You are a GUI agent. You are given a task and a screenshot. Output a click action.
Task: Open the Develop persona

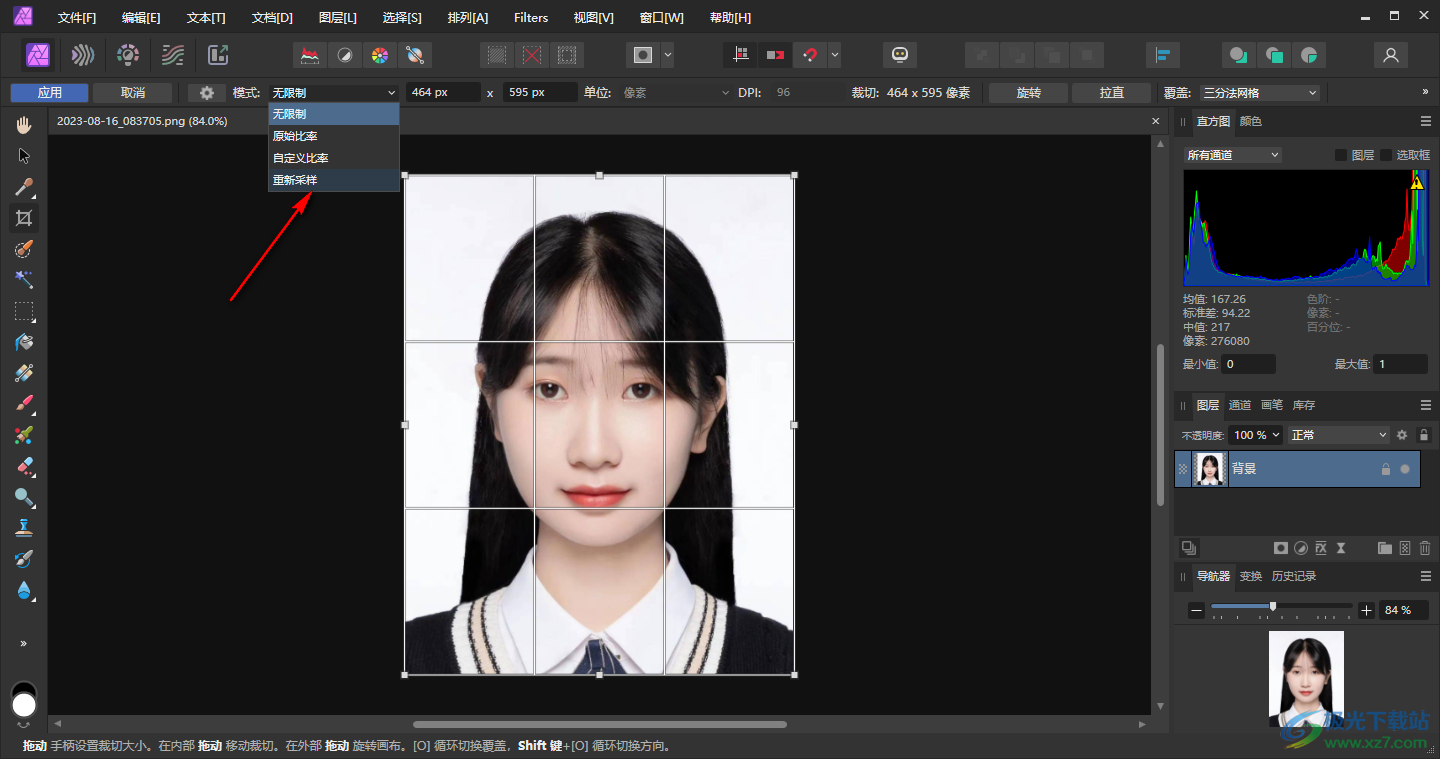[x=128, y=55]
